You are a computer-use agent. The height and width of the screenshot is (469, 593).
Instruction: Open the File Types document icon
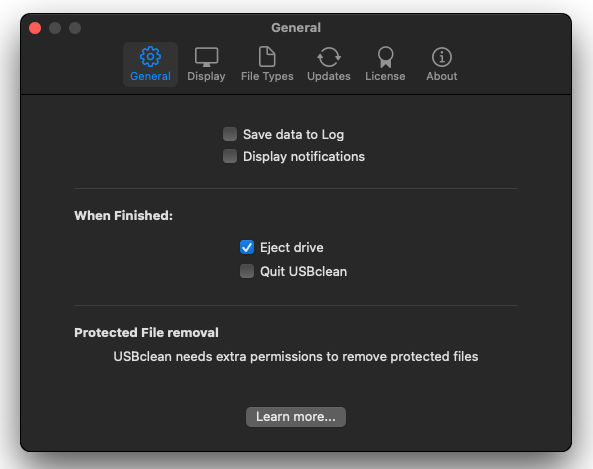pyautogui.click(x=267, y=56)
